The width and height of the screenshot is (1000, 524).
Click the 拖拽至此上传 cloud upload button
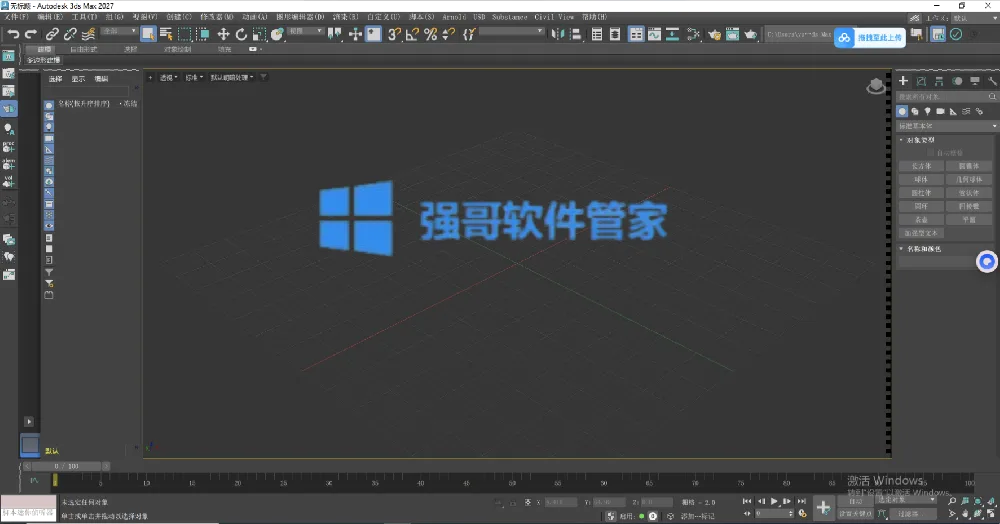(871, 38)
